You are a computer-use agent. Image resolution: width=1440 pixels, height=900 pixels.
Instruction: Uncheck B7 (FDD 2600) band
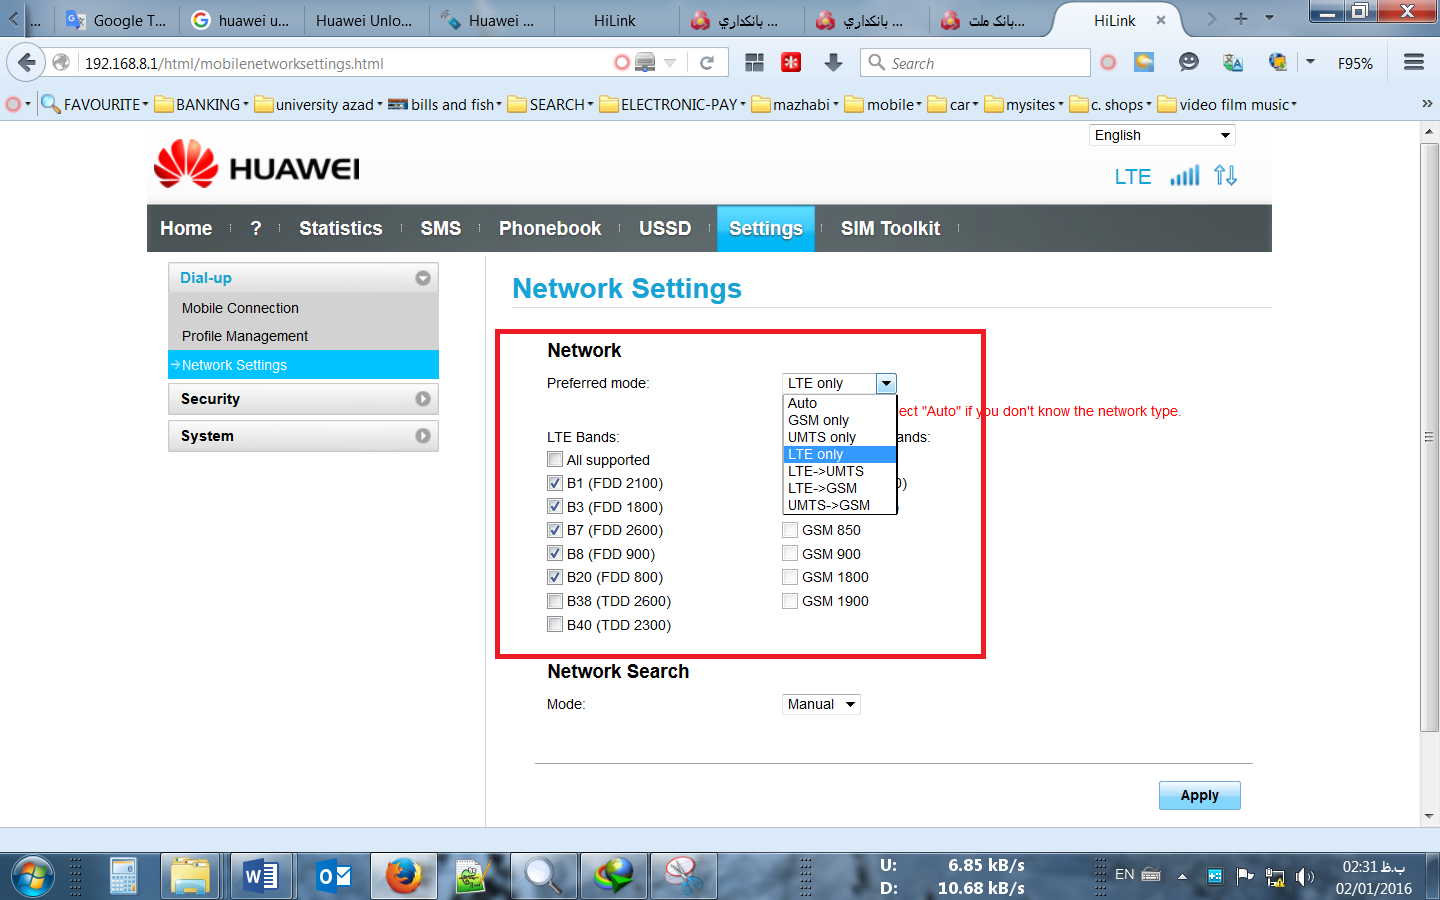(x=555, y=530)
